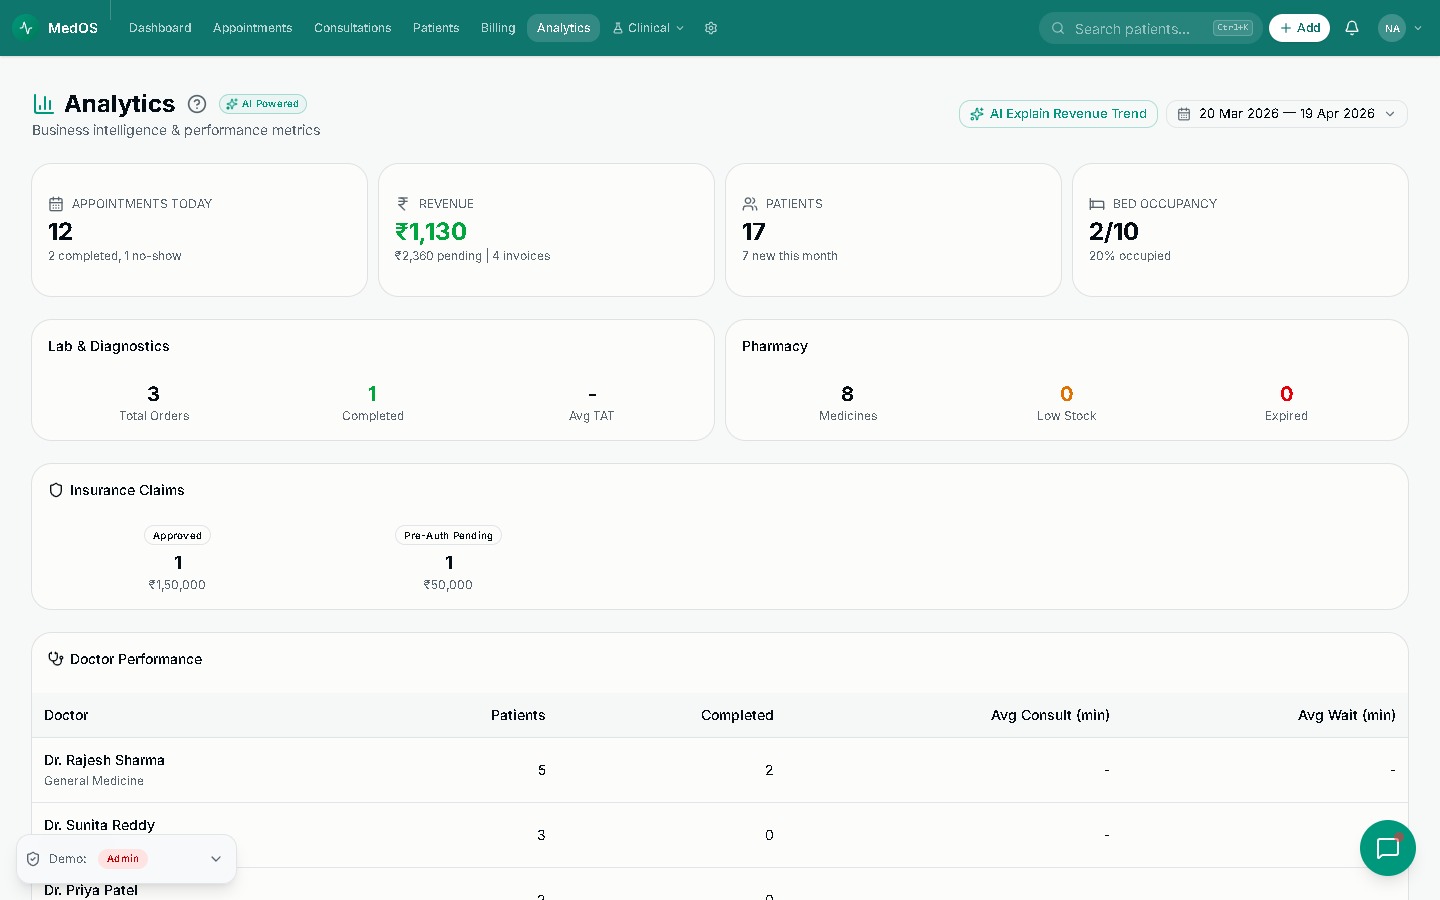
Task: Click the rupee icon on Revenue card
Action: (403, 204)
